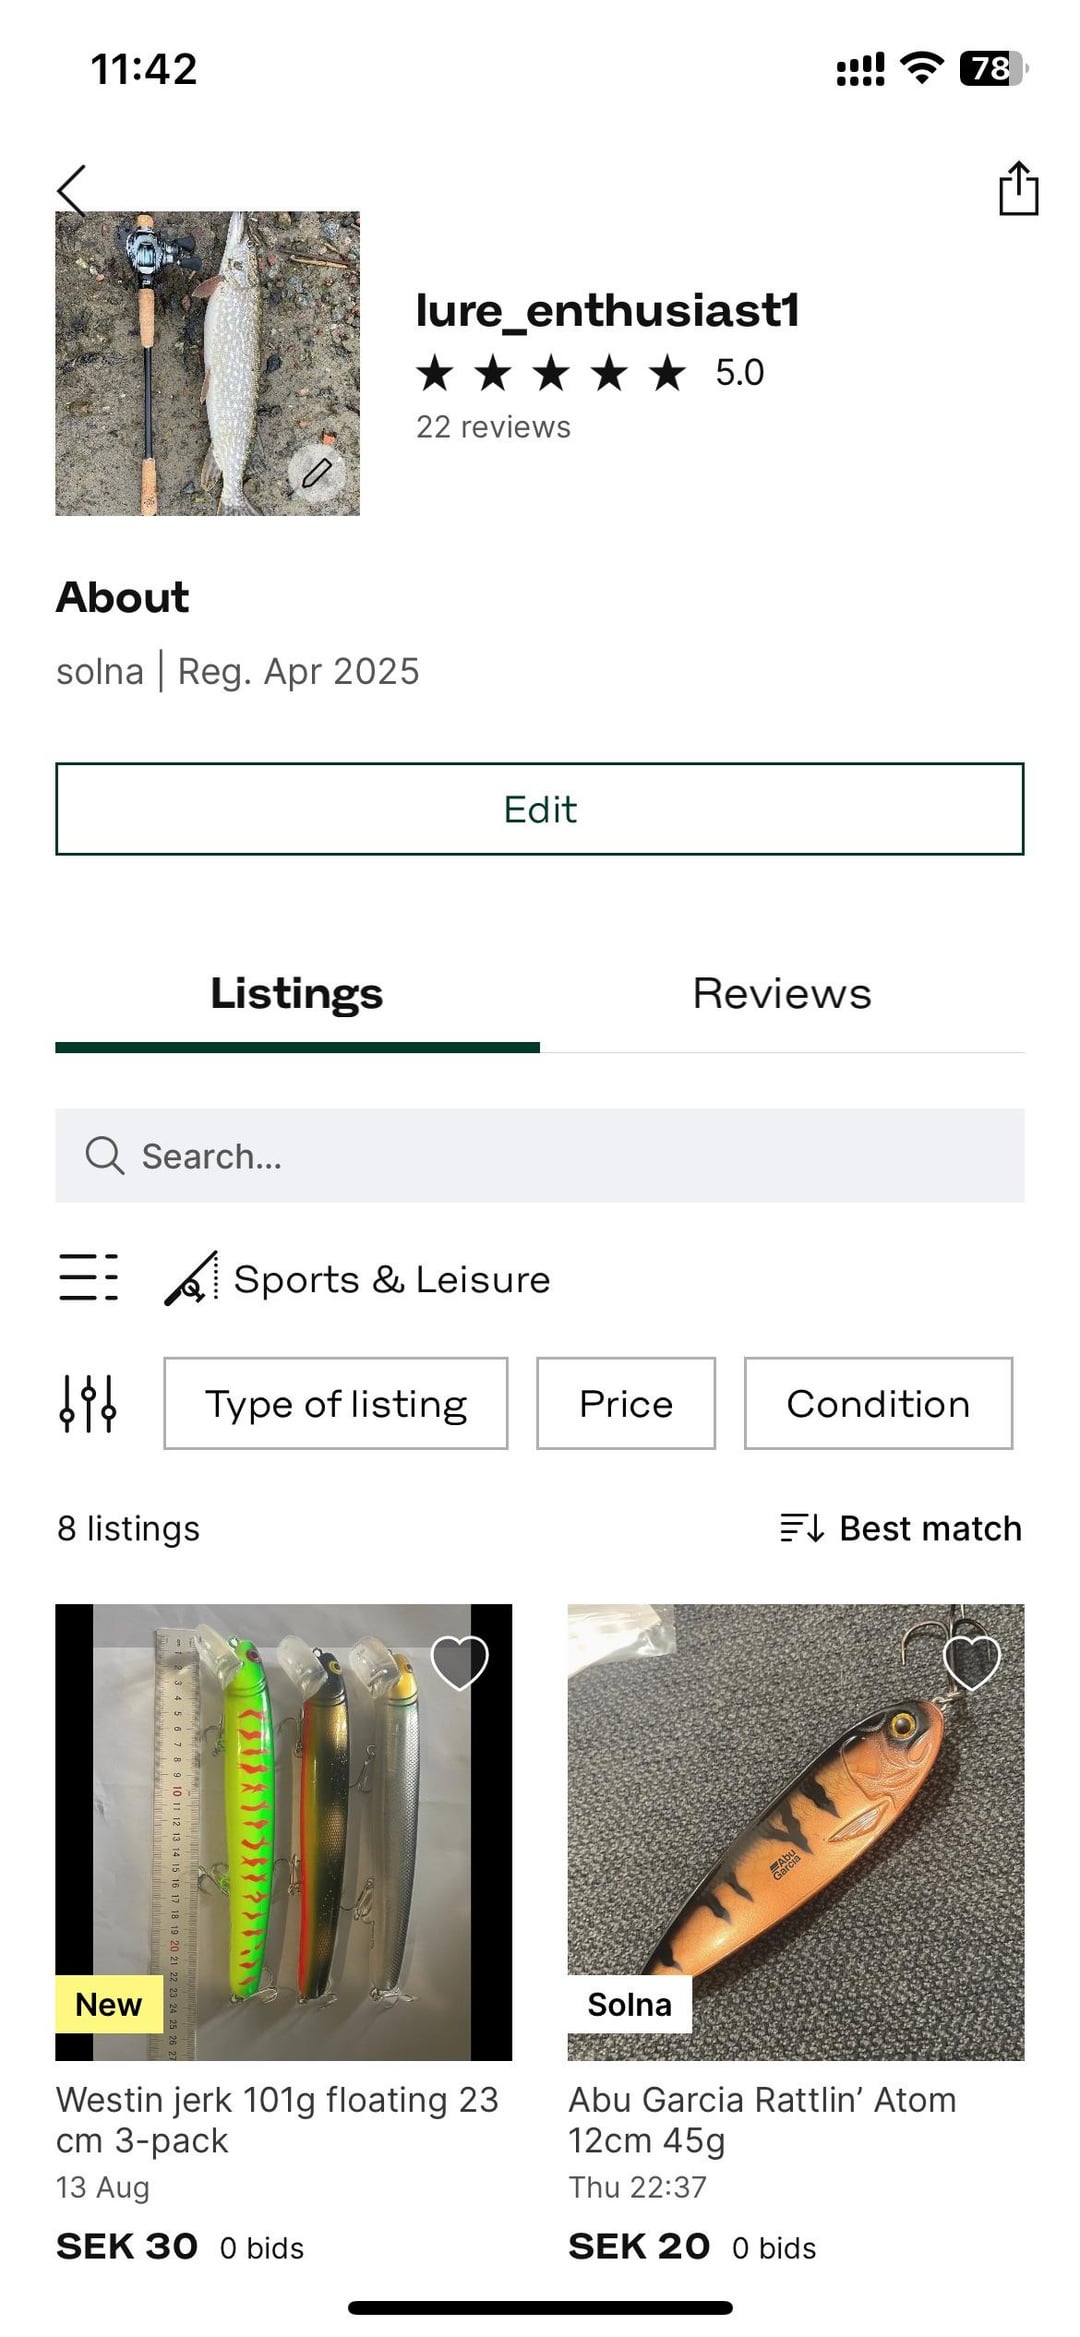Select the Listings tab
Screen dimensions: 1080x2337
tap(297, 994)
